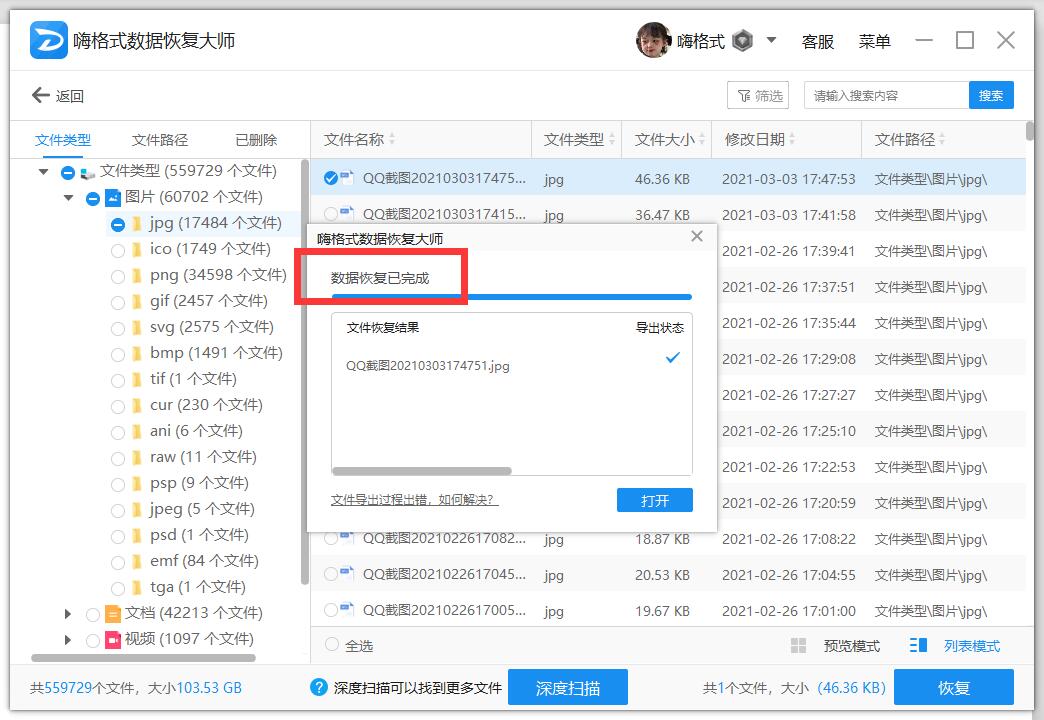Switch to the 文件类型 tab
The height and width of the screenshot is (720, 1044).
tap(63, 140)
